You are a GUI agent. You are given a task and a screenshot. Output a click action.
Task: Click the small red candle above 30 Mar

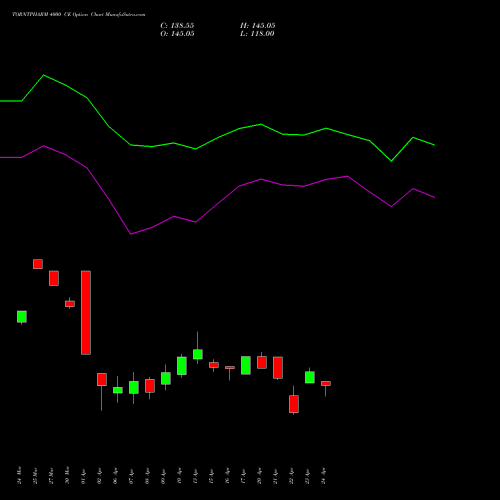pos(70,304)
